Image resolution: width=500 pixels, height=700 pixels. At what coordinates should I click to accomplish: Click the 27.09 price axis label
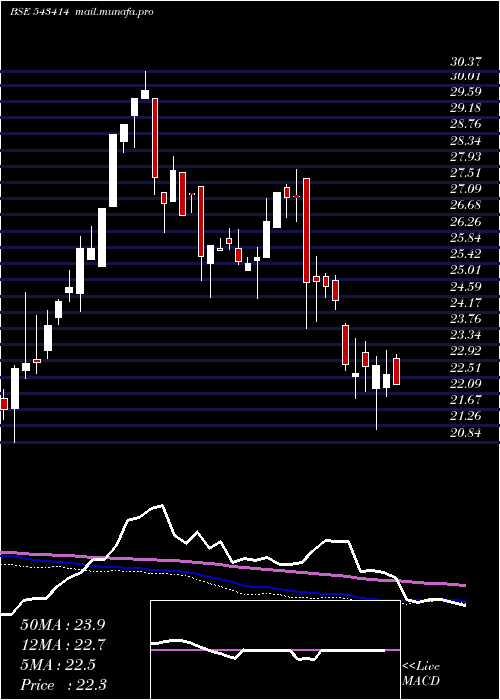(465, 189)
